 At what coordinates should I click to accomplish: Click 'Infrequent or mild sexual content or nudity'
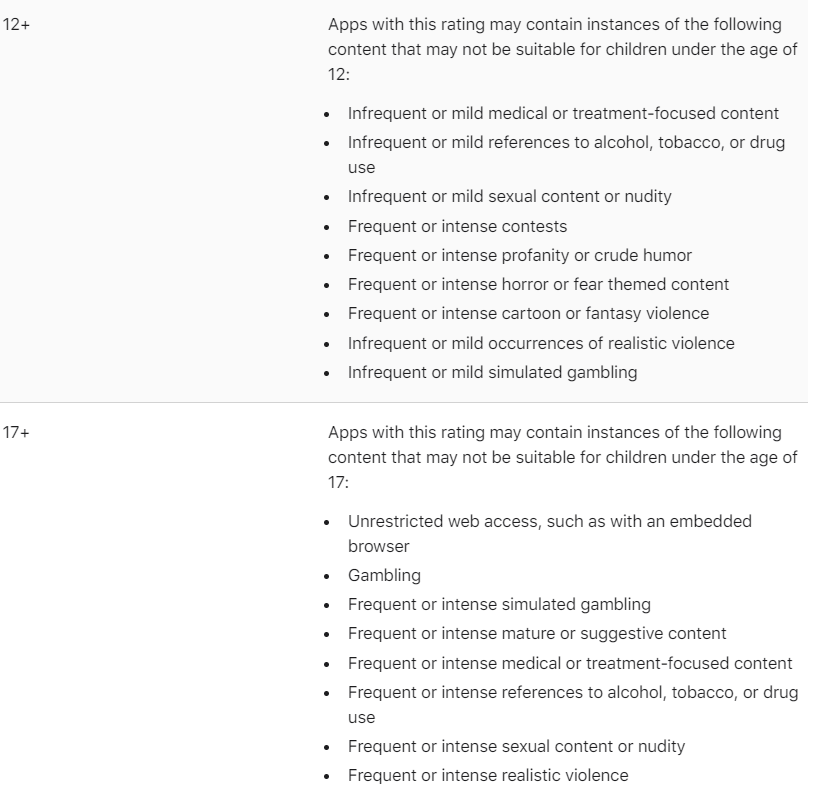click(x=509, y=197)
